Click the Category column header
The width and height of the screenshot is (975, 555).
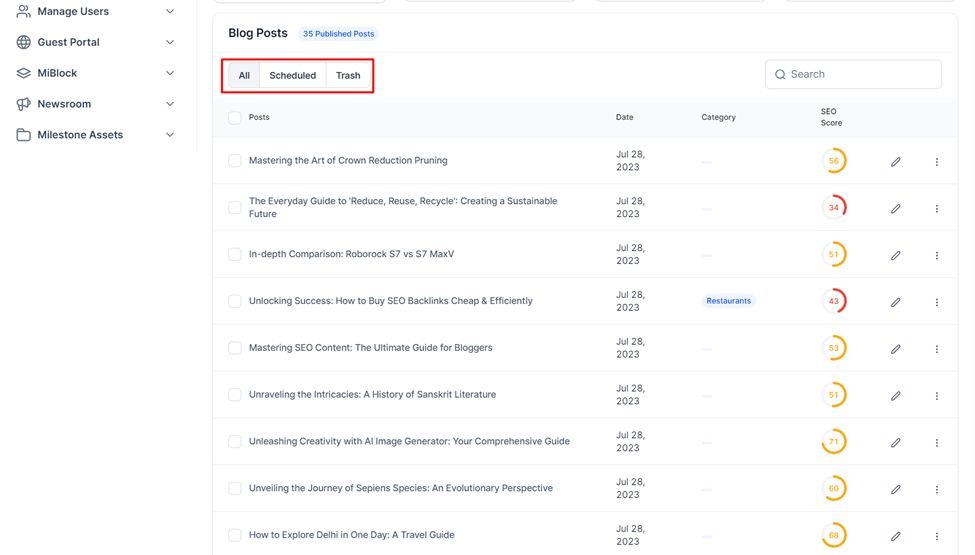[718, 117]
